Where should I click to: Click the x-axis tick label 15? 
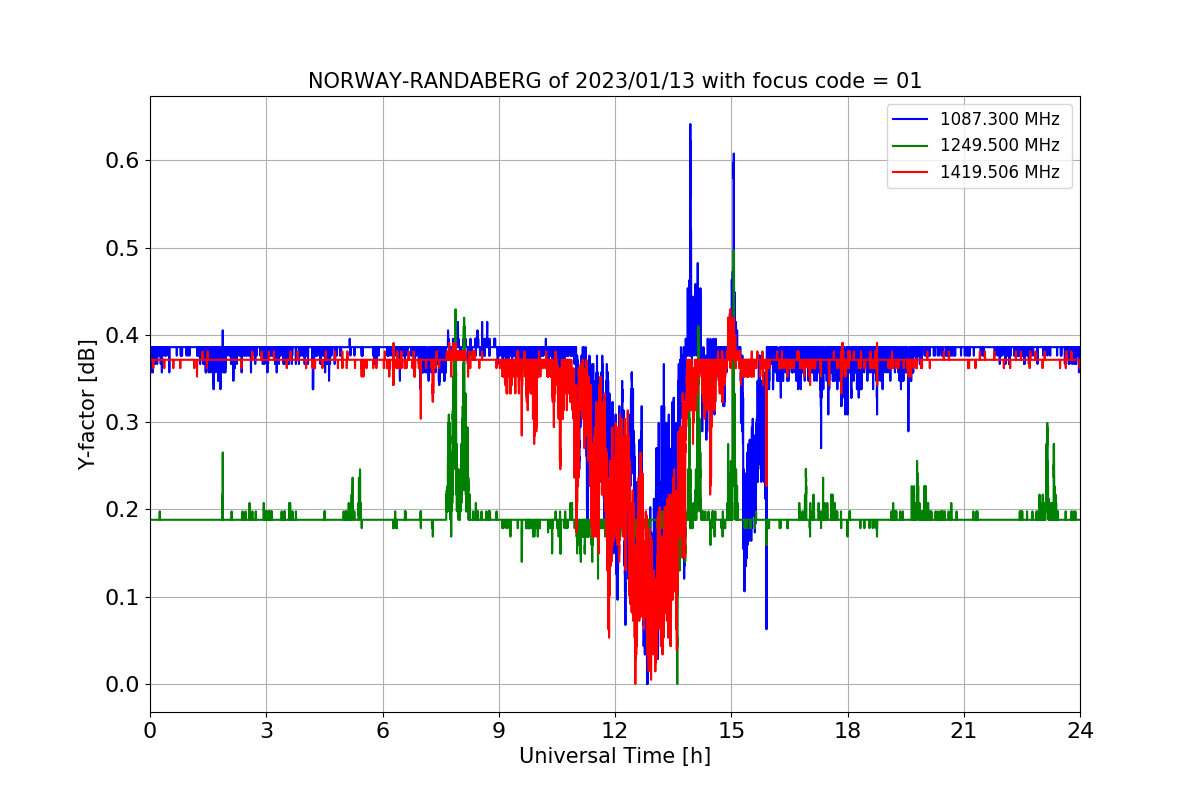click(x=731, y=731)
